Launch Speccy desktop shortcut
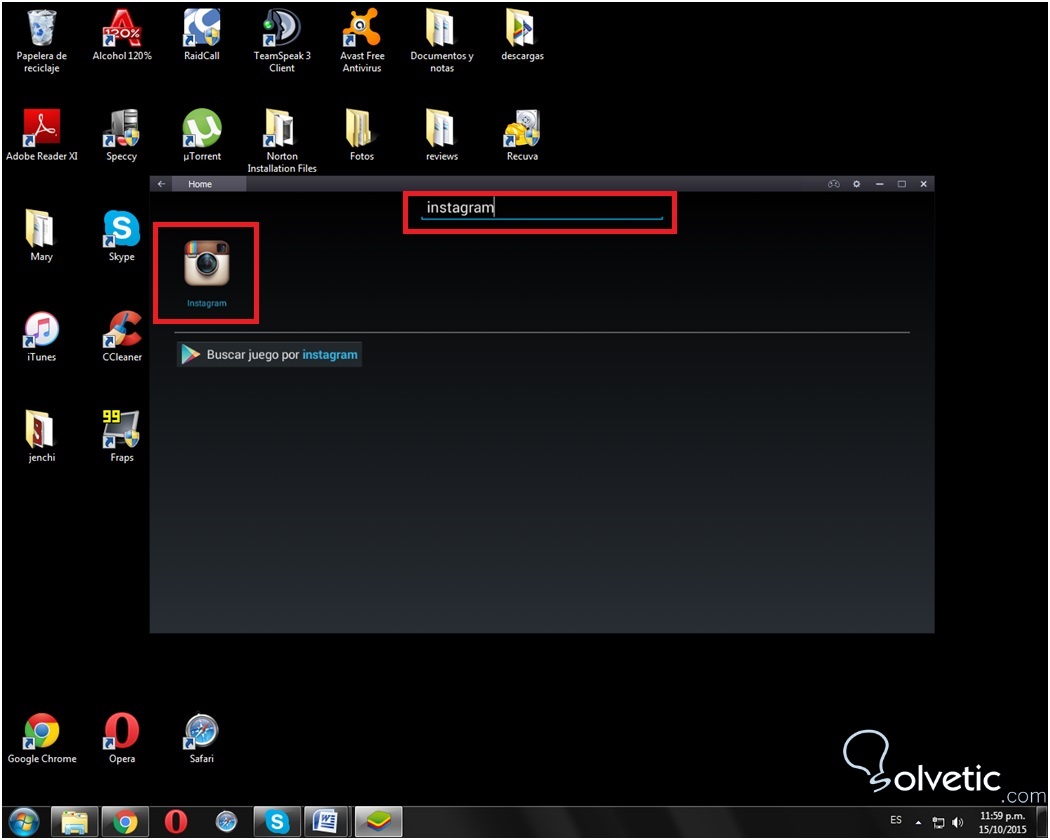Viewport: 1050px width, 840px height. tap(122, 135)
